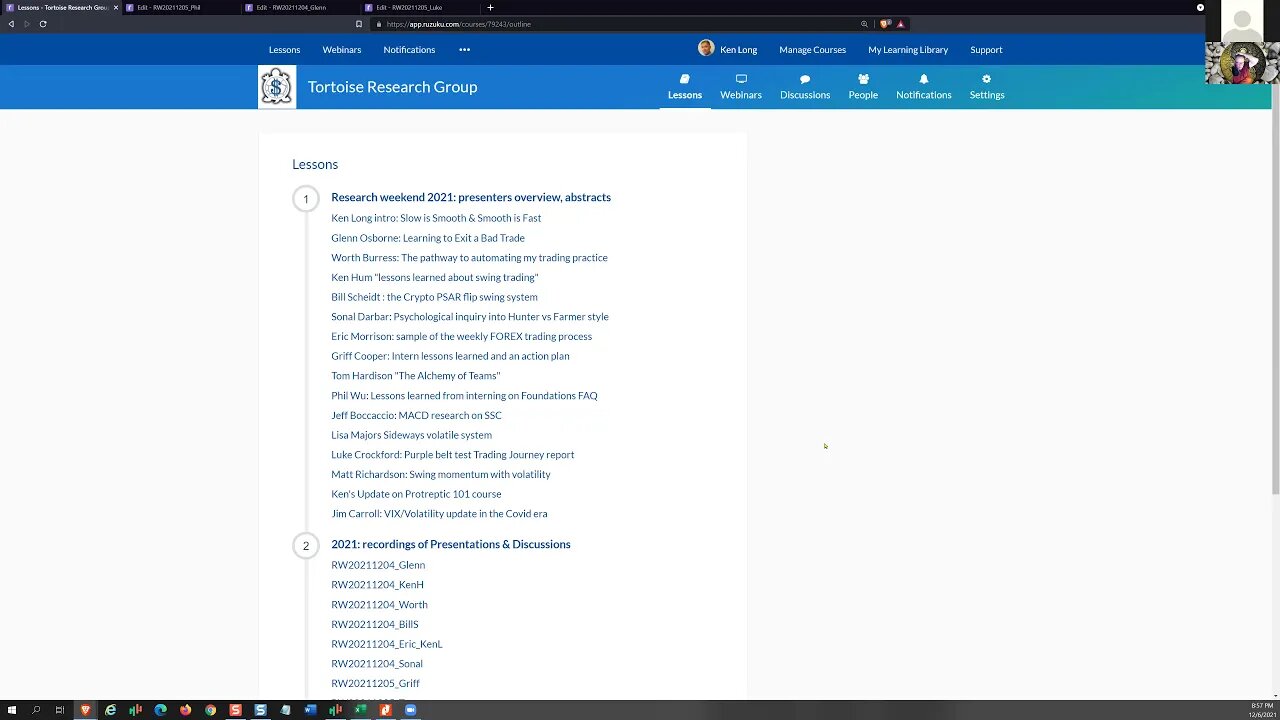Open the three-dots more menu
1280x720 pixels.
(464, 49)
